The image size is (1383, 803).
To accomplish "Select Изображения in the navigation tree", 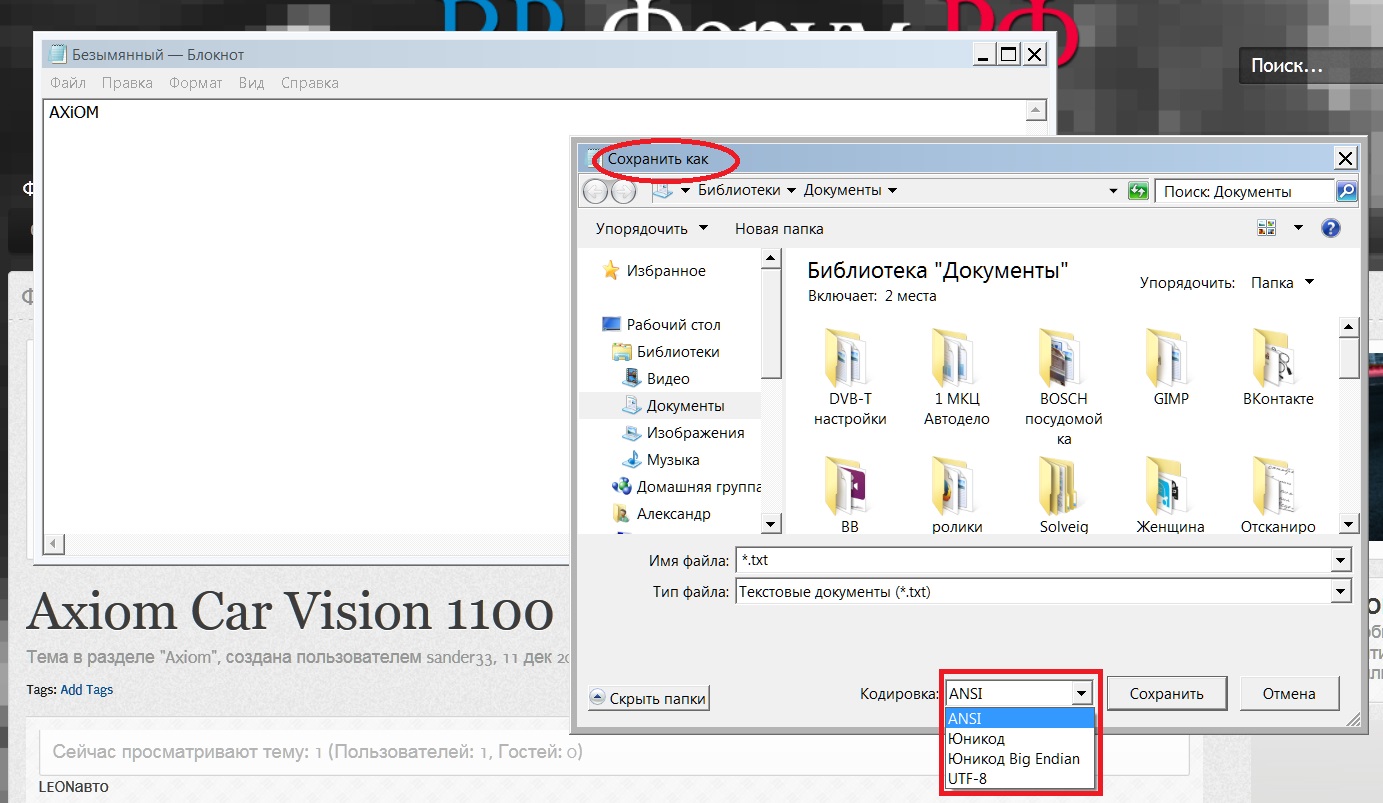I will [694, 433].
